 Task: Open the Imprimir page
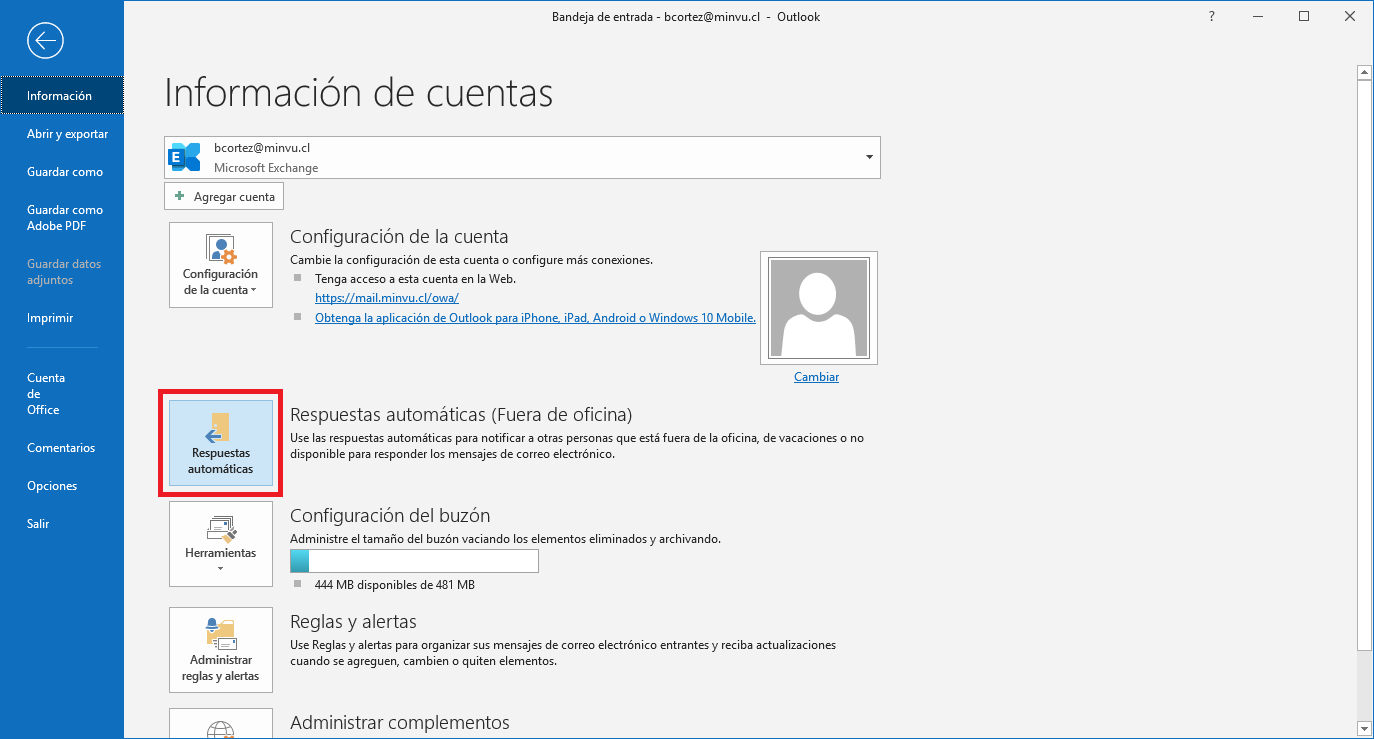pyautogui.click(x=61, y=318)
